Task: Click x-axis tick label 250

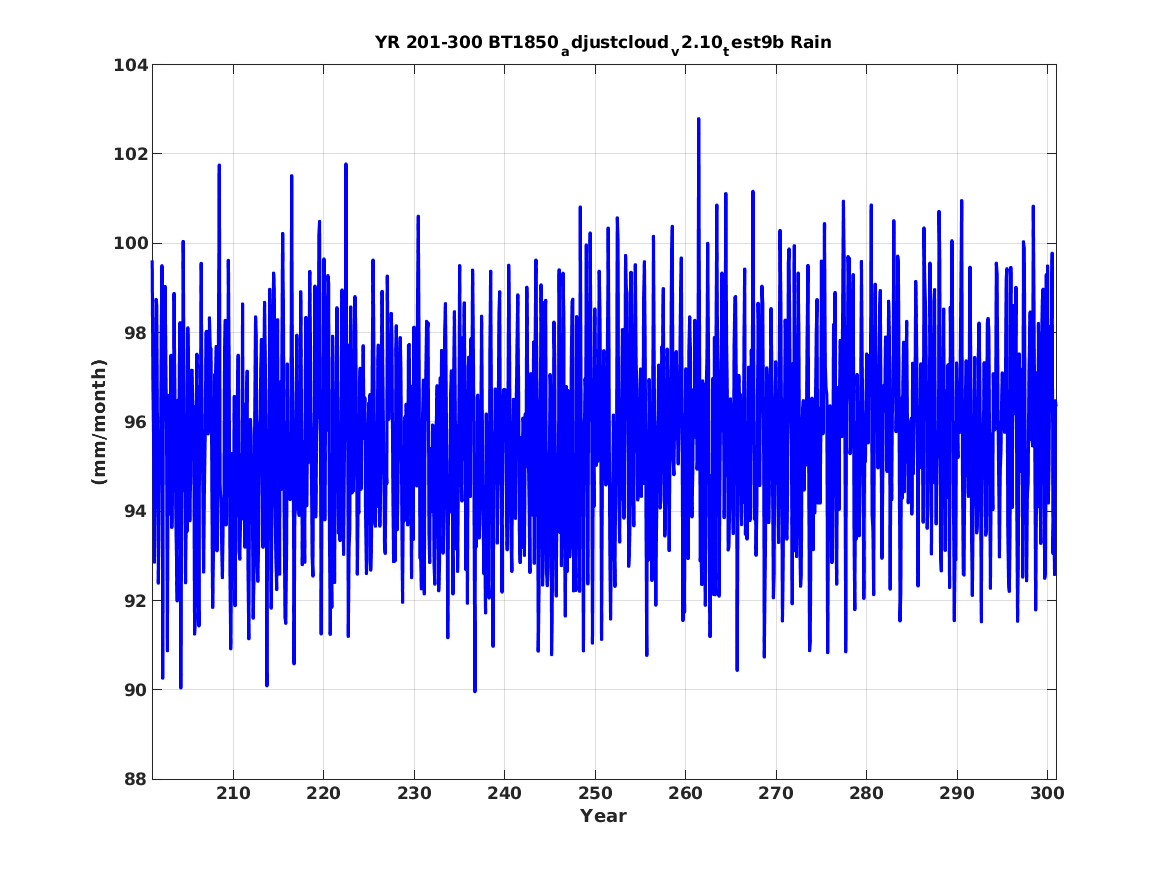Action: pos(595,793)
